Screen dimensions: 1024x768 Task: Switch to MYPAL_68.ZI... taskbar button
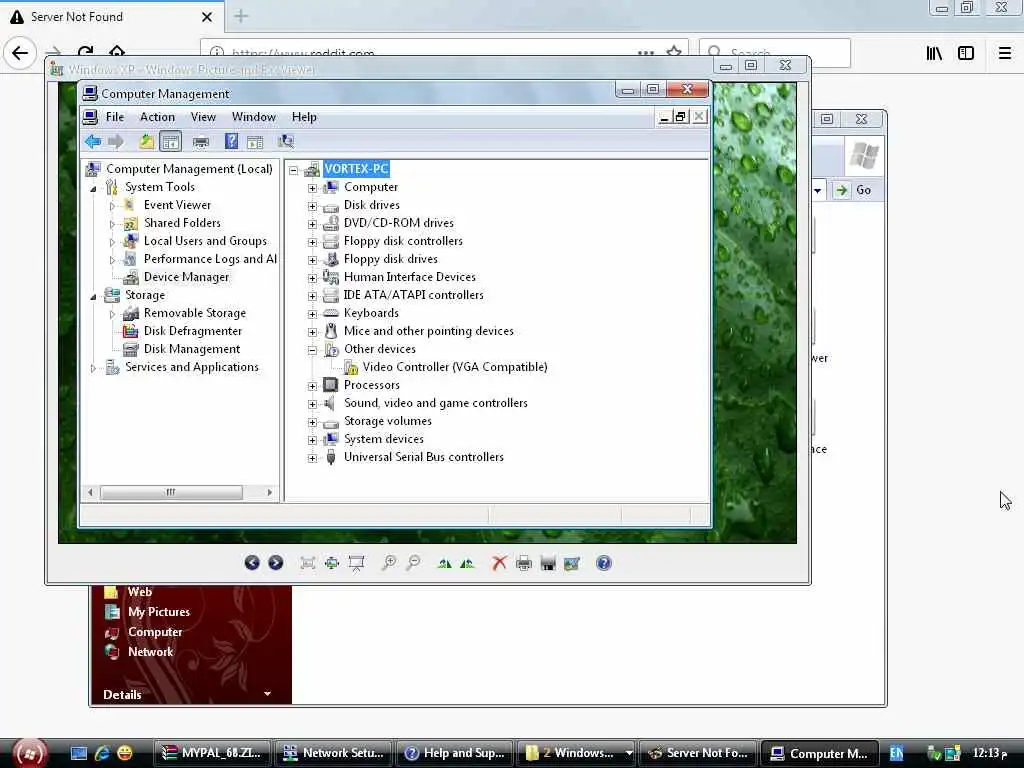tap(212, 753)
